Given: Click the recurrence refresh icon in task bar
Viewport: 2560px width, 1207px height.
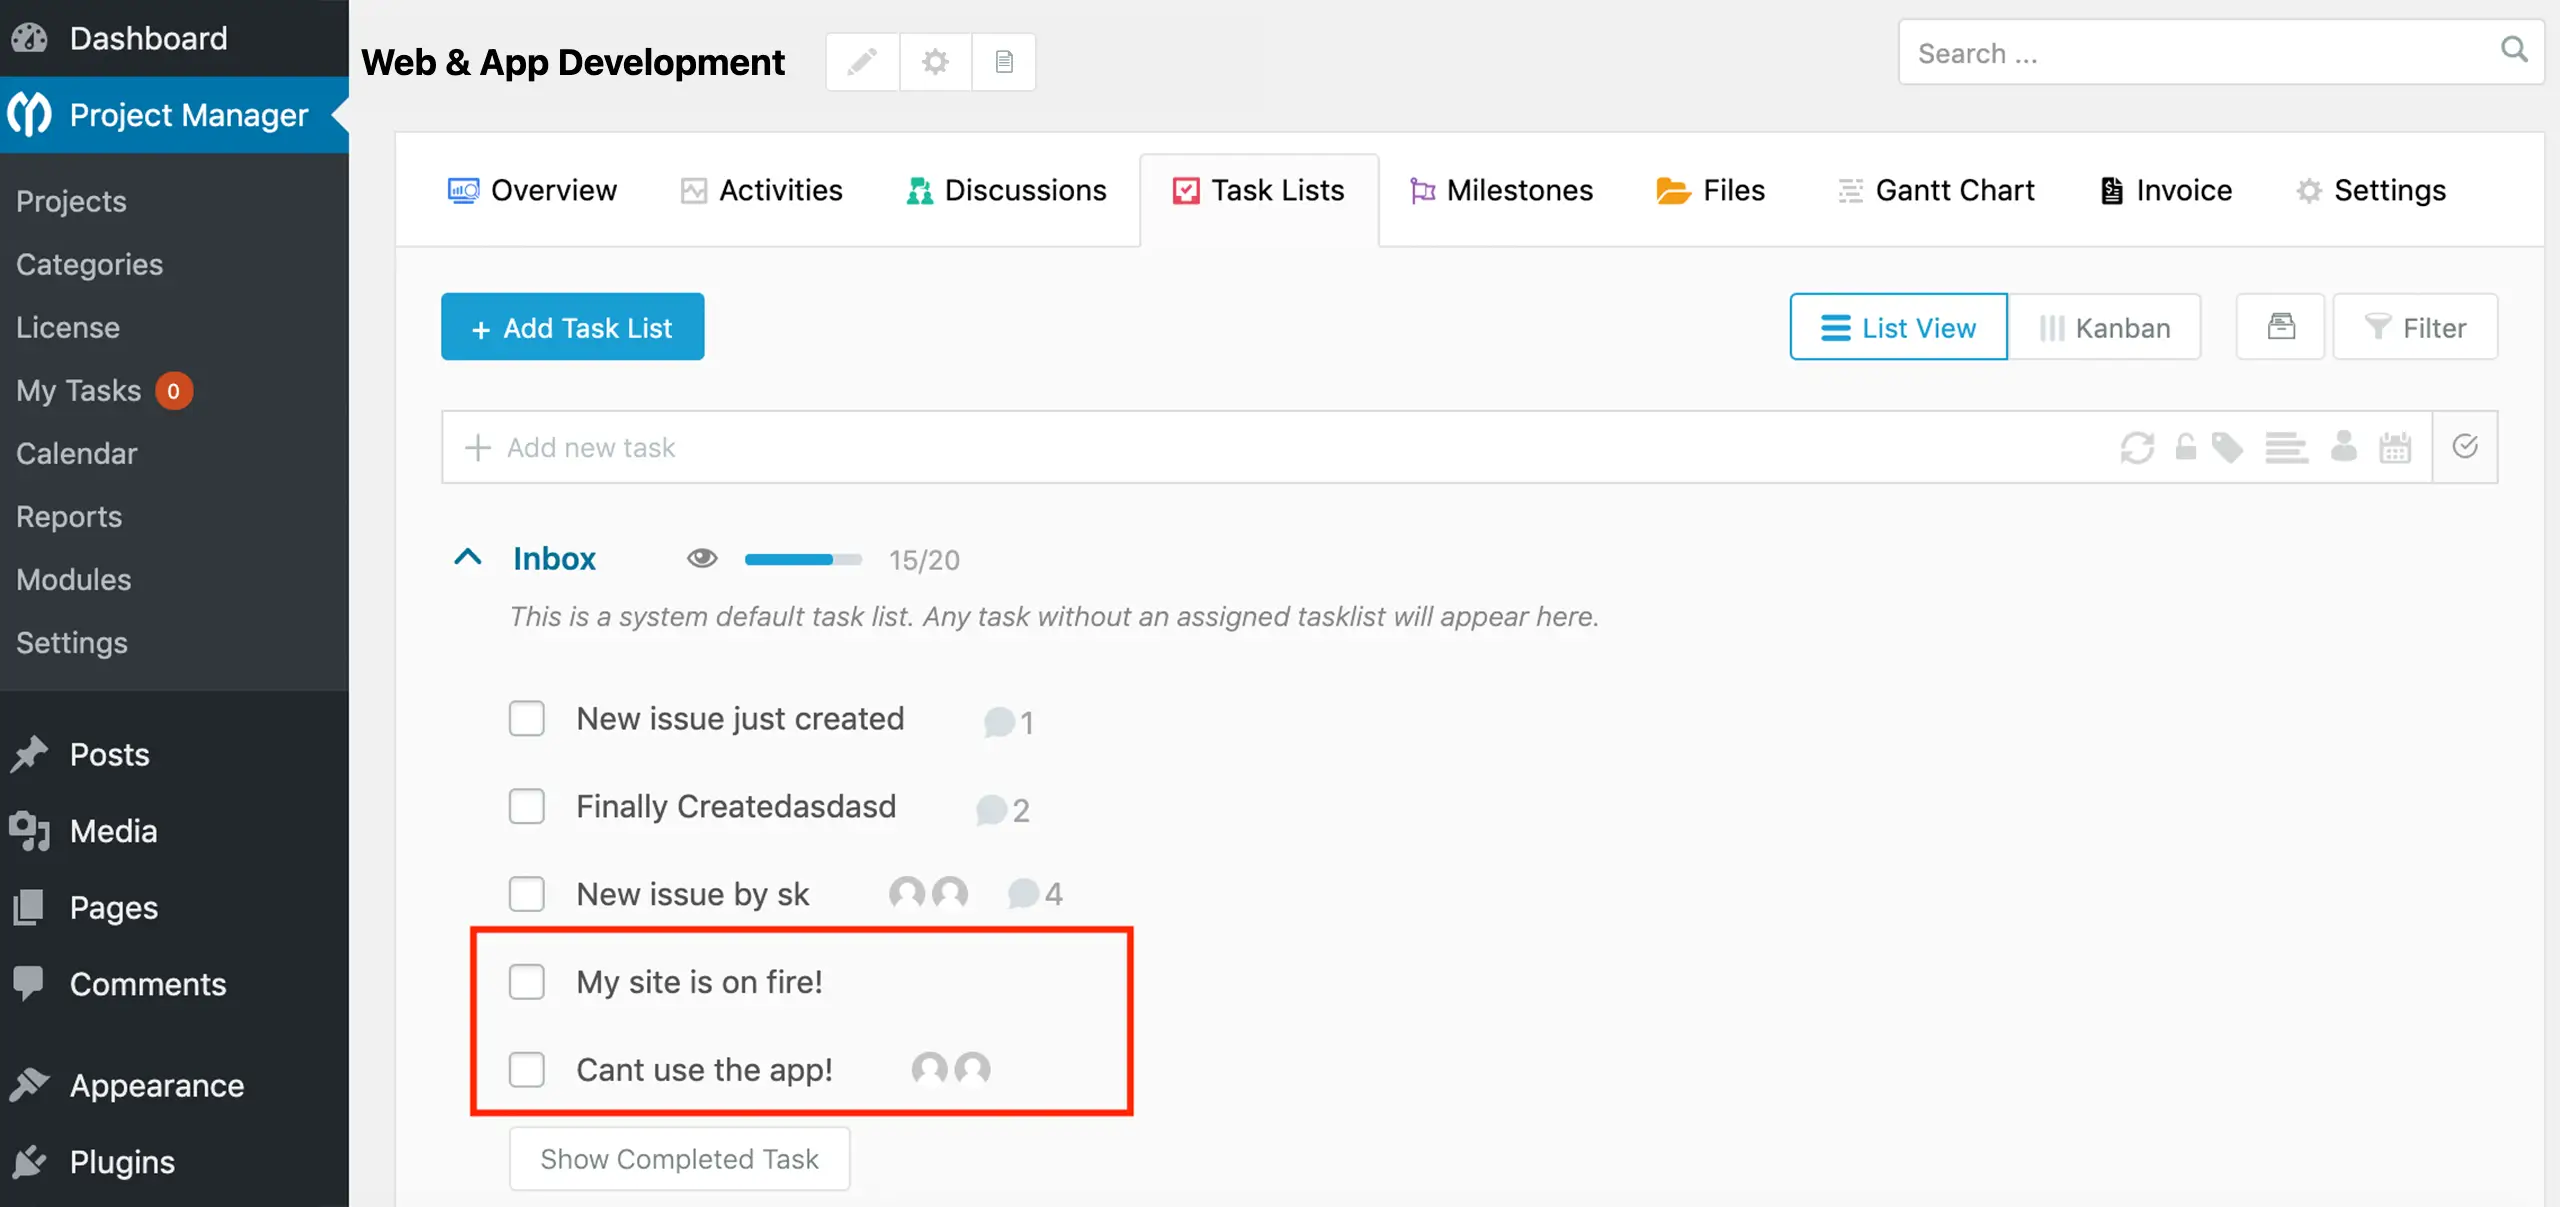Looking at the screenshot, I should 2139,447.
